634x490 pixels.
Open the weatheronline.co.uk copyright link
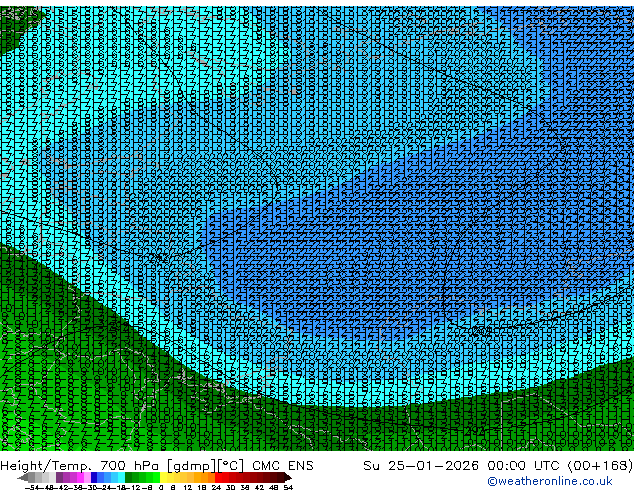tap(549, 481)
